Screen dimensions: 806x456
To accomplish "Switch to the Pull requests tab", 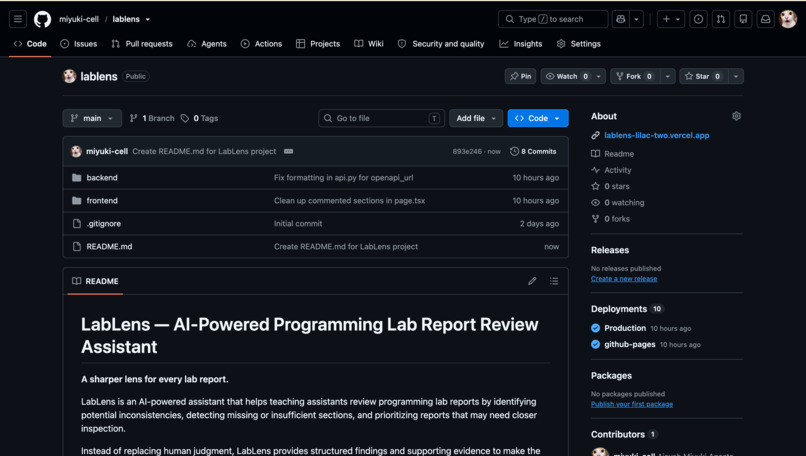I will pos(142,44).
